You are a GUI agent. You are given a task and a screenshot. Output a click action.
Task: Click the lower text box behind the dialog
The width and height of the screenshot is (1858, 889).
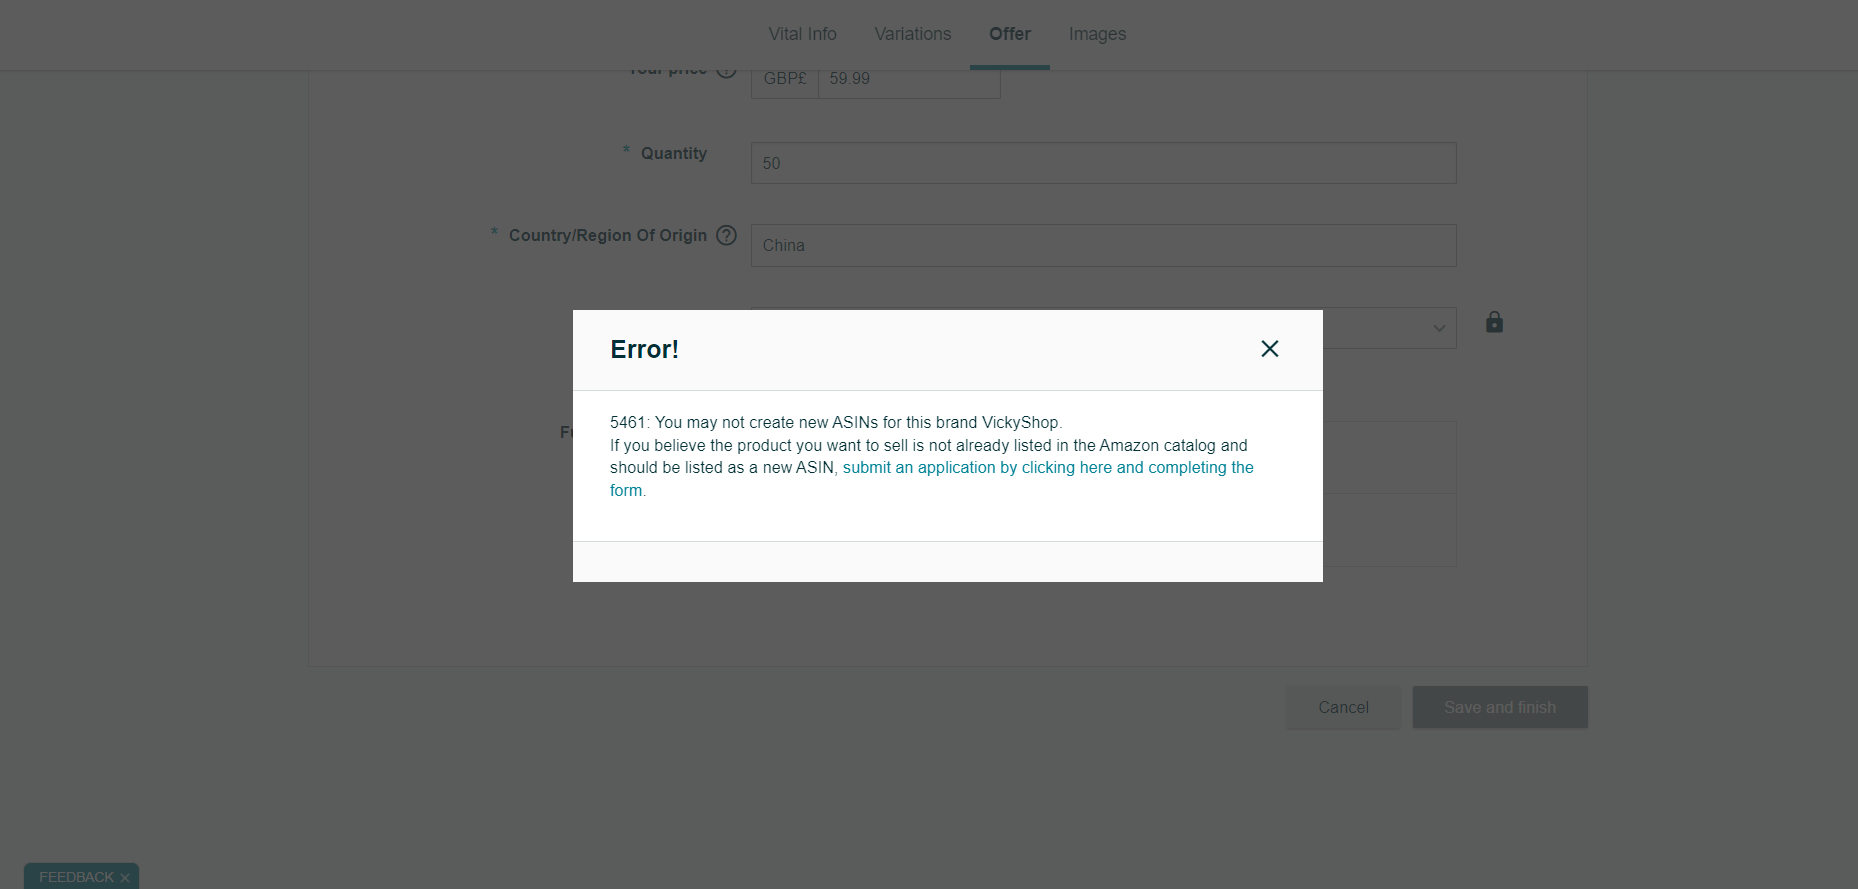(1389, 530)
